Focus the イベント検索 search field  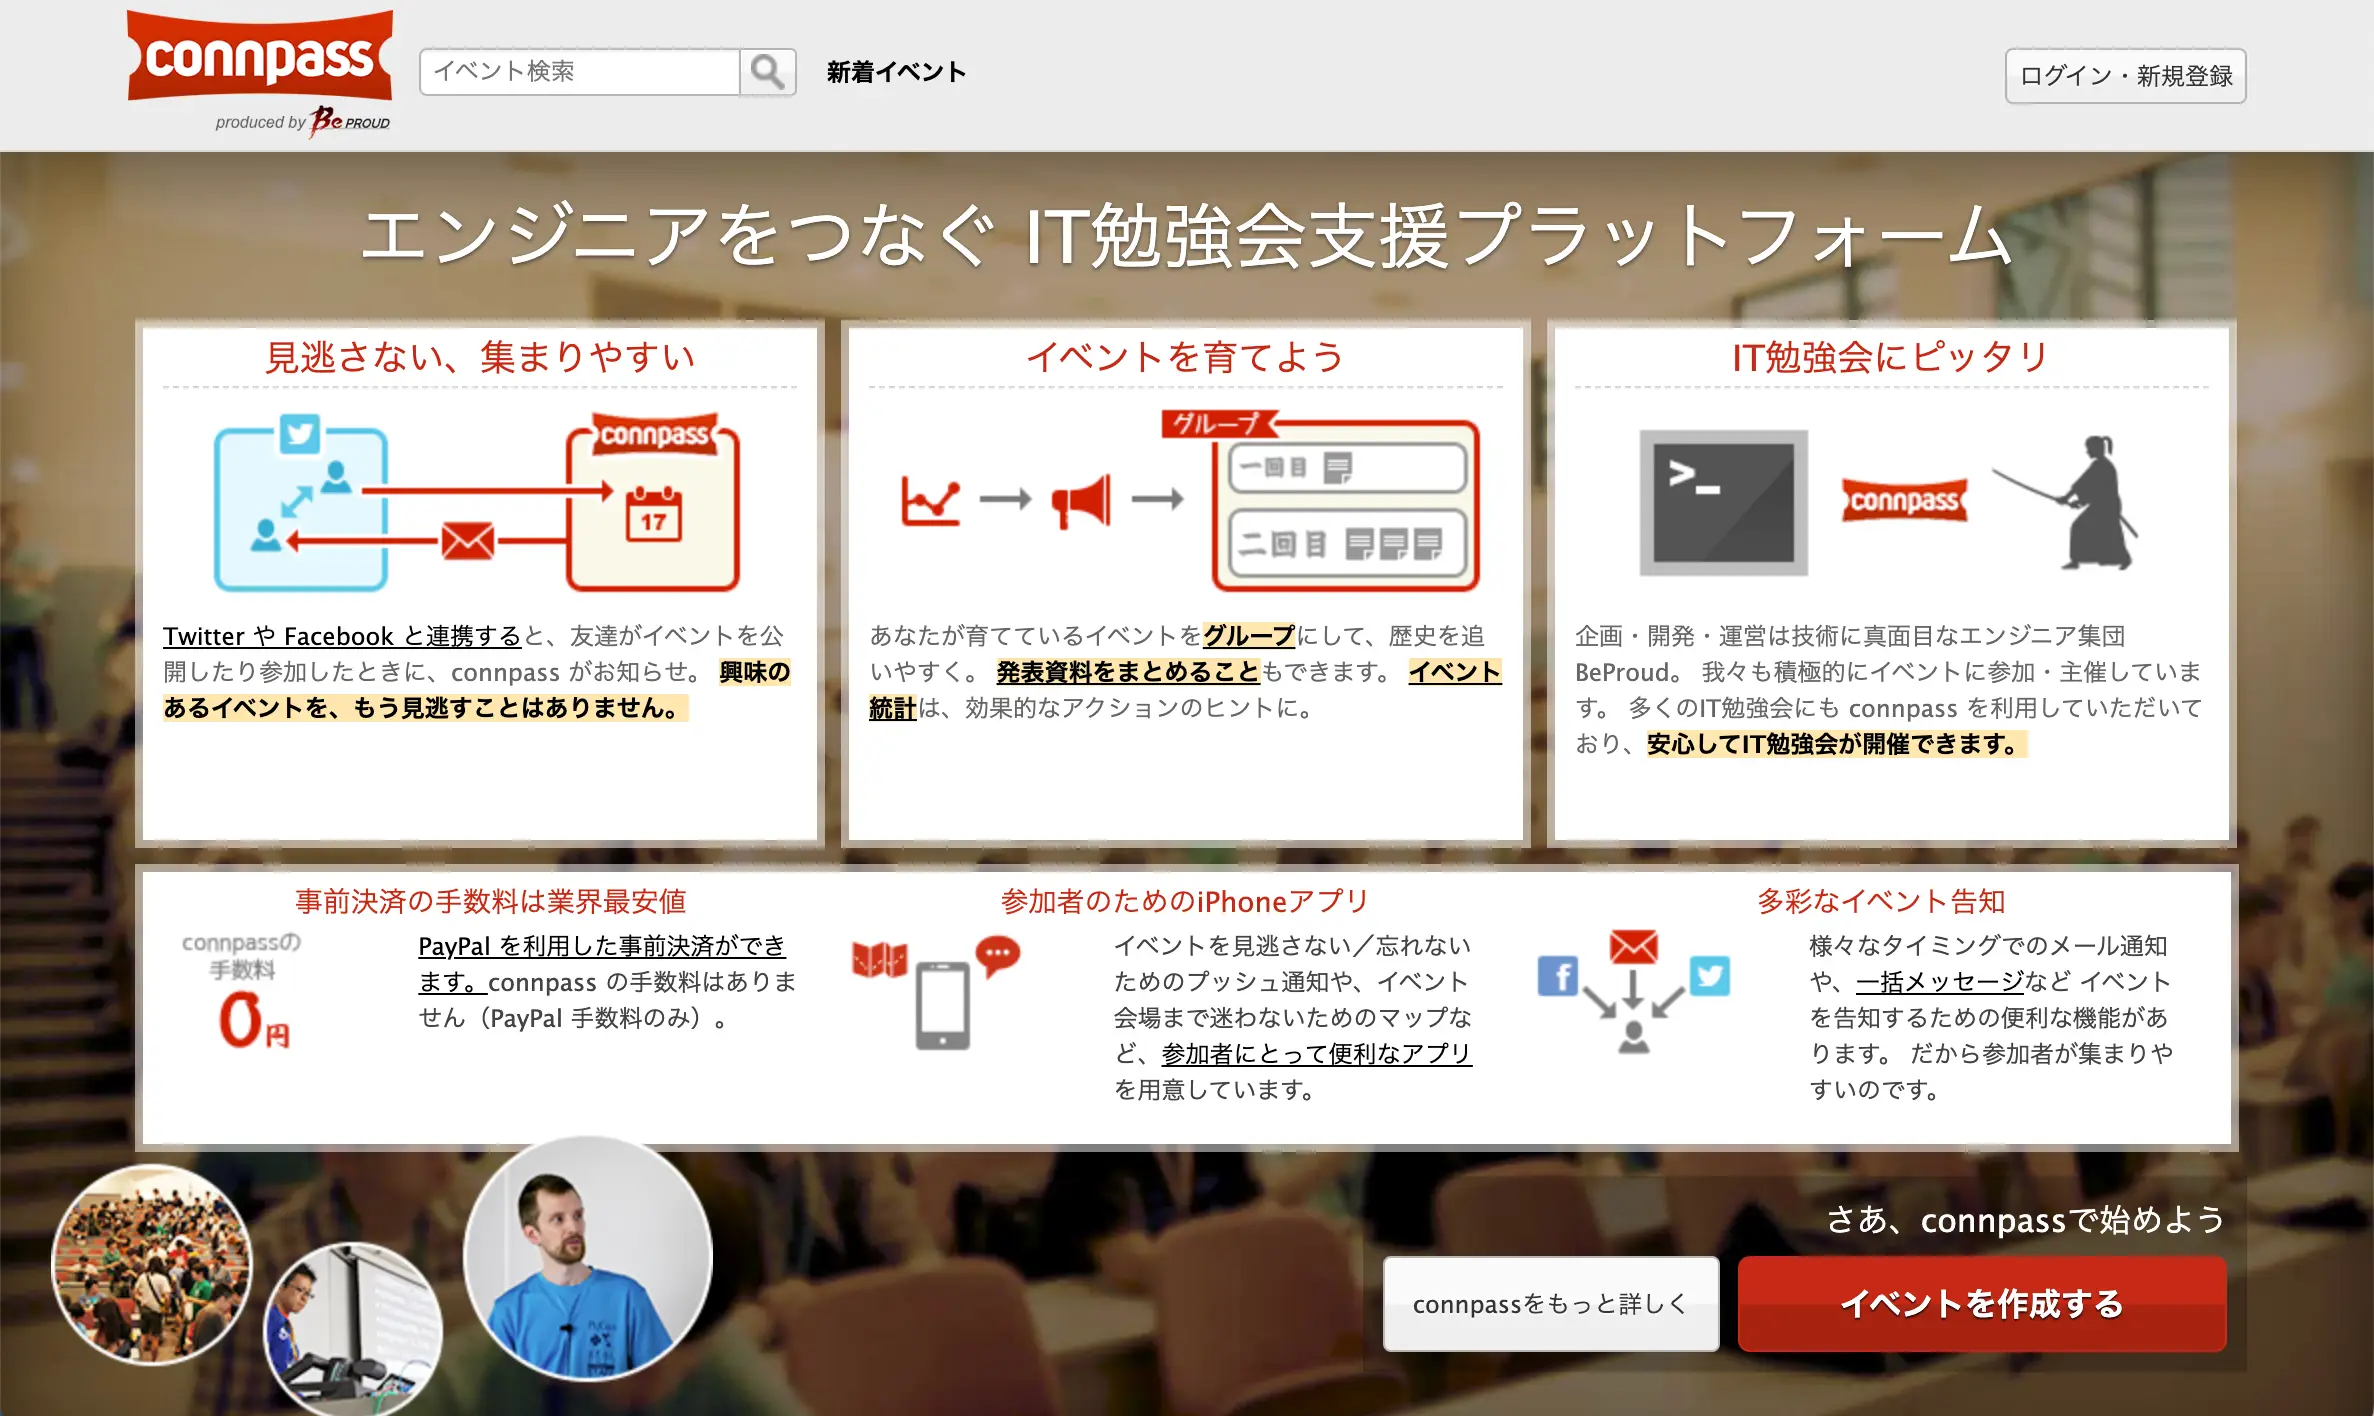click(580, 72)
